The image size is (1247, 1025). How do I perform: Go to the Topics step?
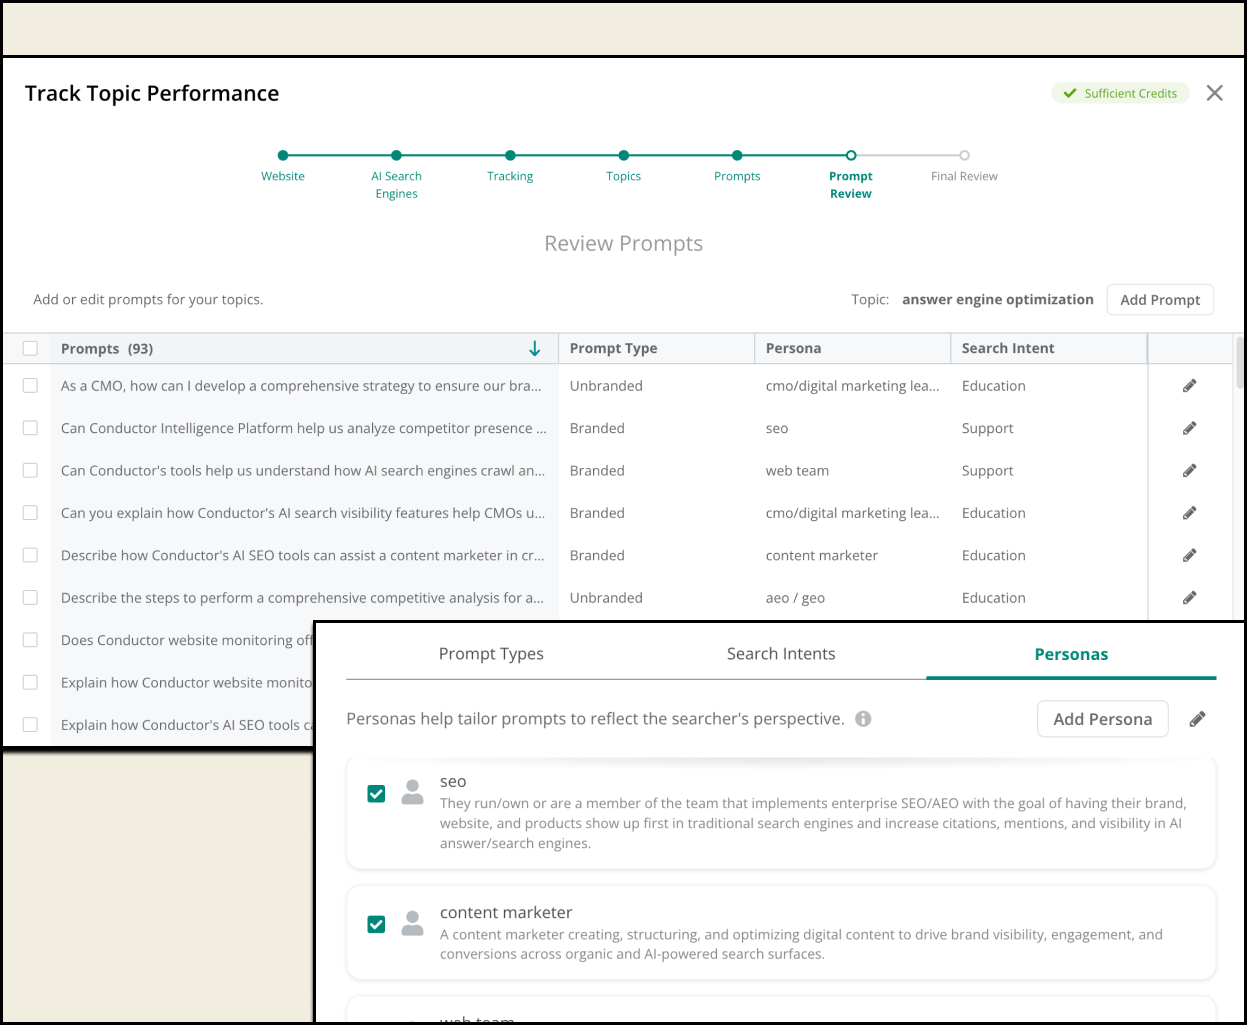coord(623,166)
